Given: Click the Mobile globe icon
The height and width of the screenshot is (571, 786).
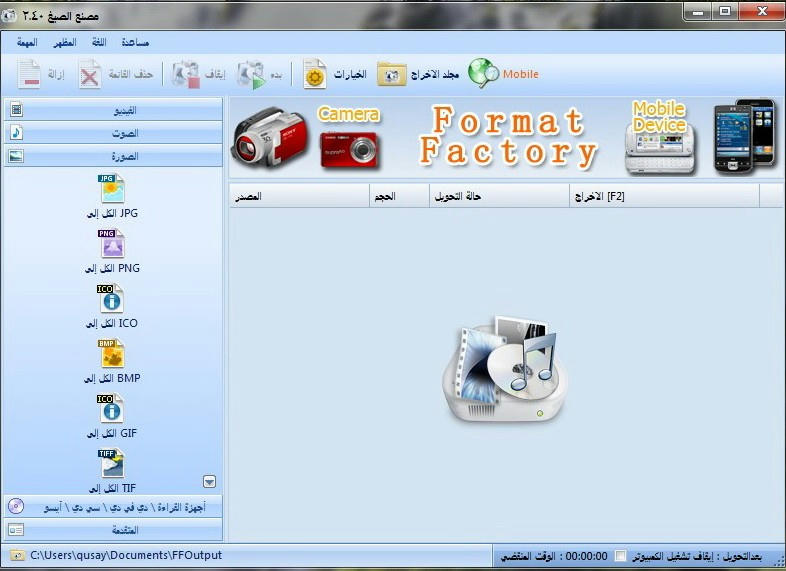Looking at the screenshot, I should [484, 73].
